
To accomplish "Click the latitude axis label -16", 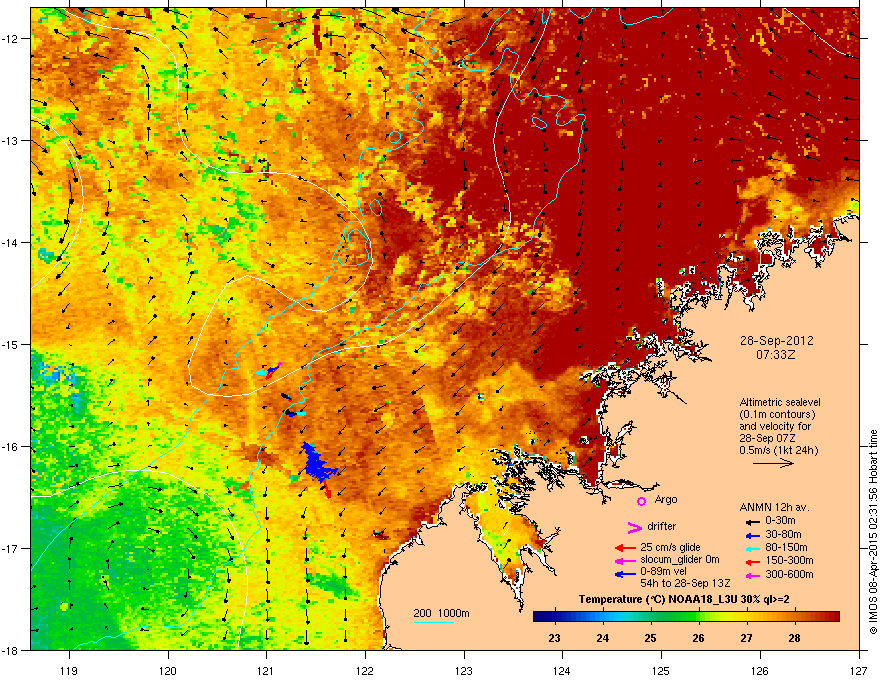I will pyautogui.click(x=10, y=446).
